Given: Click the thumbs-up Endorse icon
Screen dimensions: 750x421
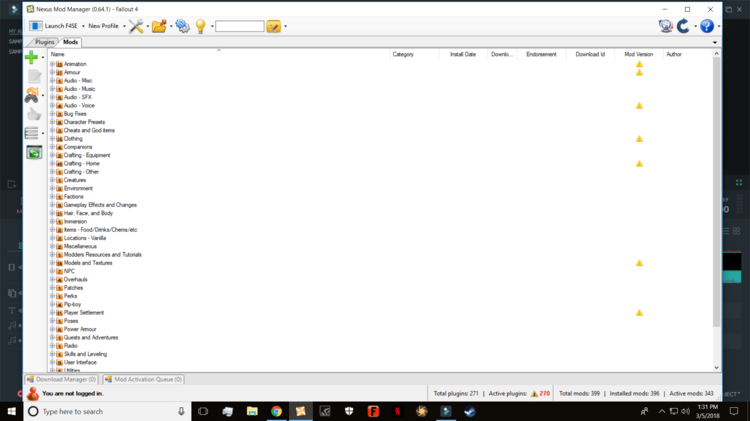Looking at the screenshot, I should (x=34, y=114).
